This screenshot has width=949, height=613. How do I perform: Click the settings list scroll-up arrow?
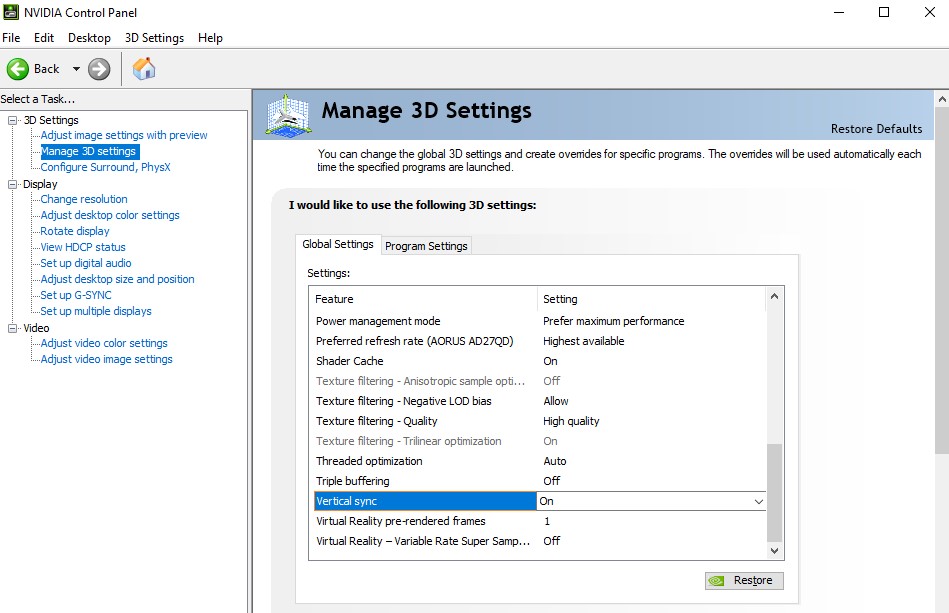coord(774,297)
